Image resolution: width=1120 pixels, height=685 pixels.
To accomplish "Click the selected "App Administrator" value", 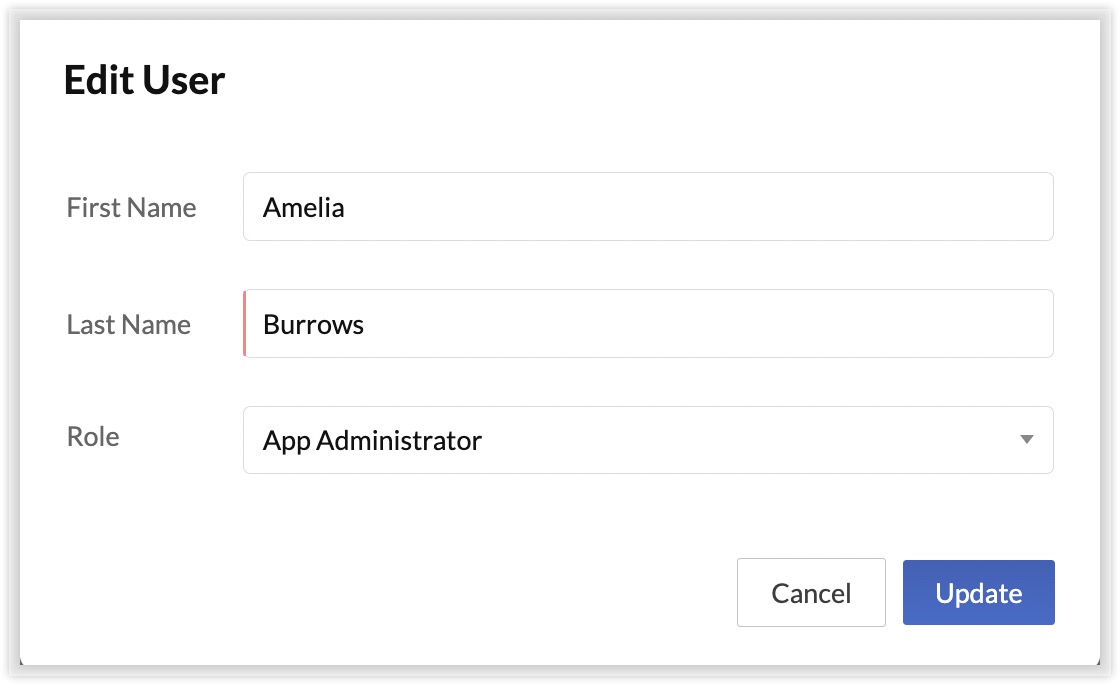I will click(x=372, y=441).
